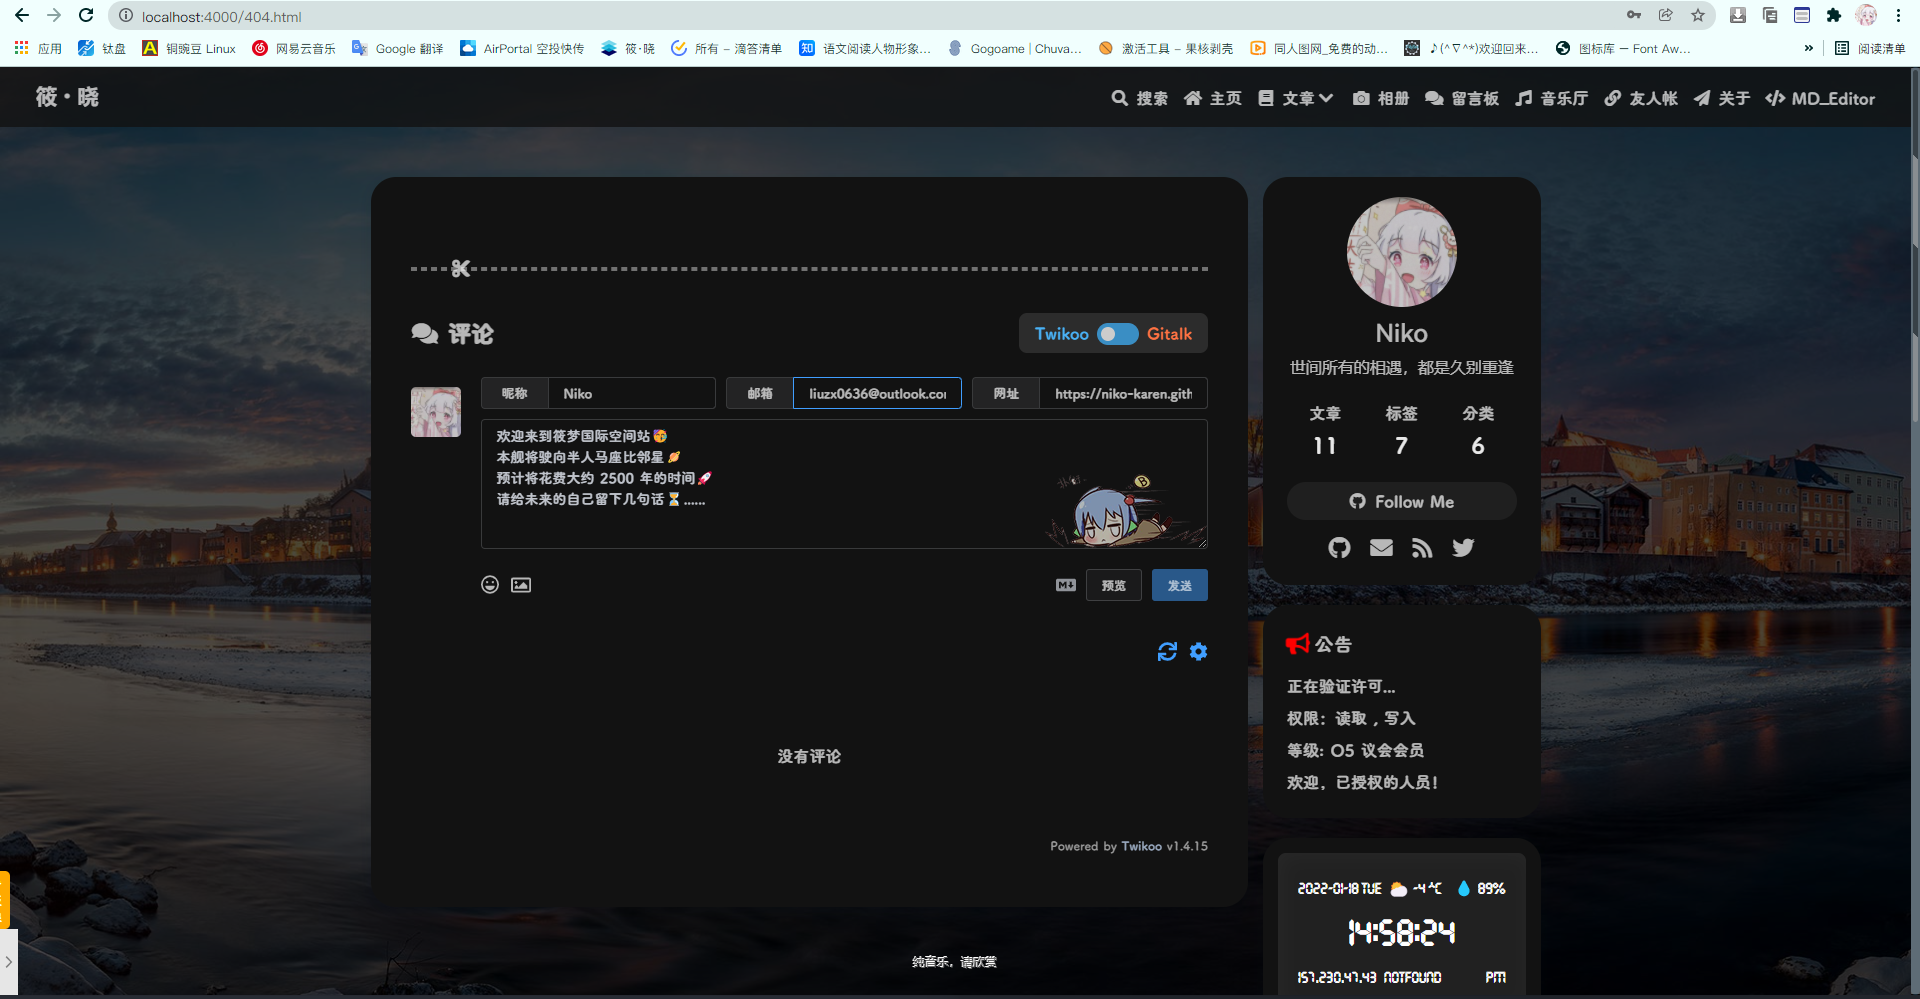Open the RSS feed icon in the sidebar
Viewport: 1920px width, 999px height.
point(1422,547)
